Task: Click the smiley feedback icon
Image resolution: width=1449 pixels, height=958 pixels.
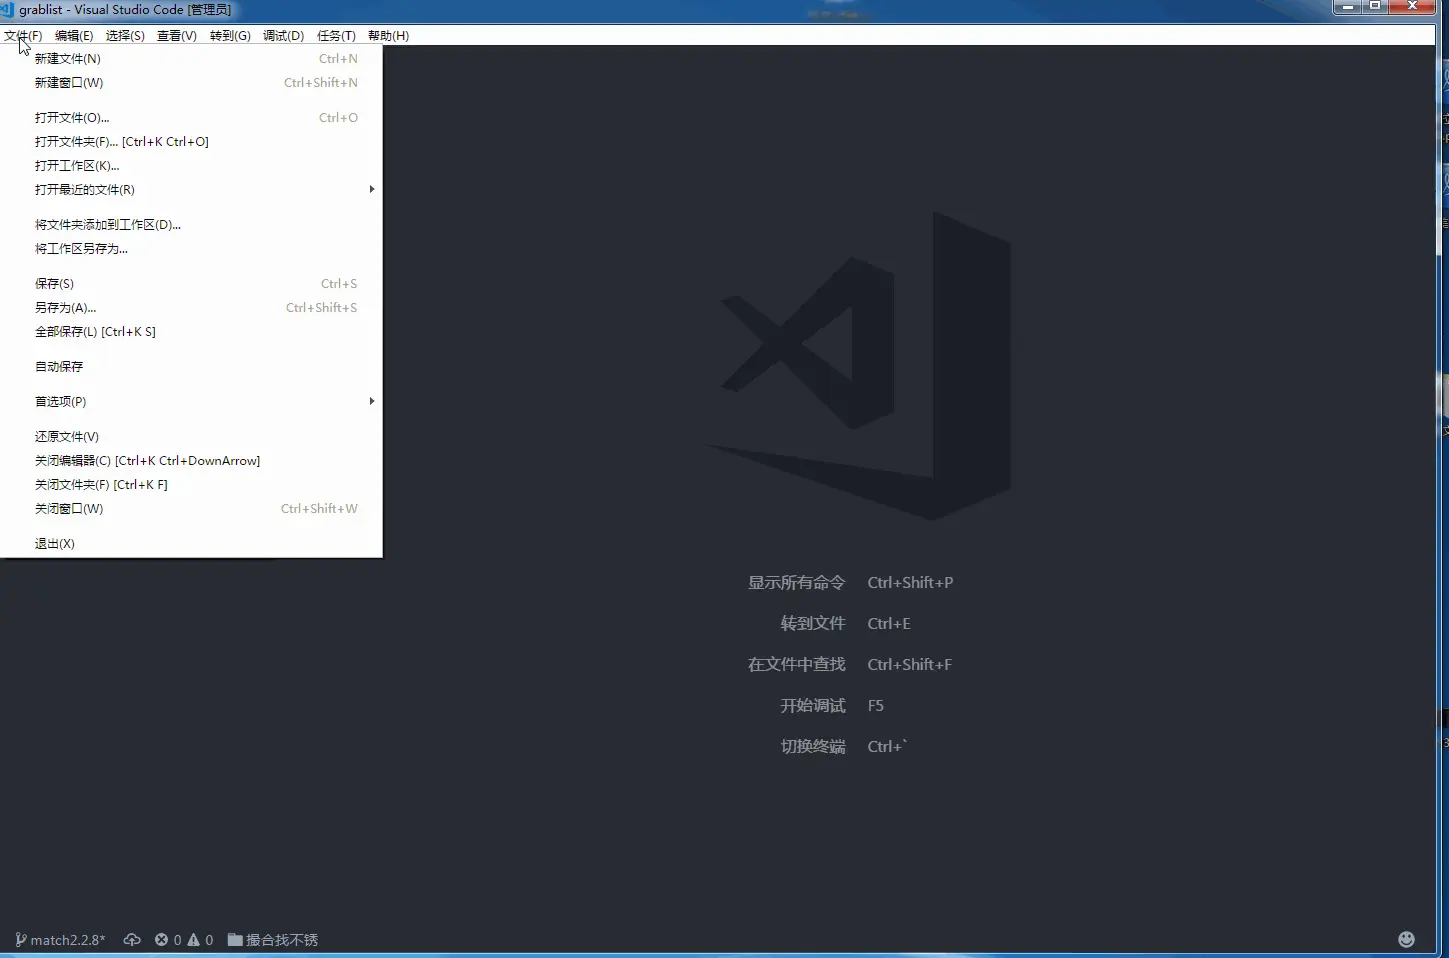Action: pyautogui.click(x=1406, y=939)
